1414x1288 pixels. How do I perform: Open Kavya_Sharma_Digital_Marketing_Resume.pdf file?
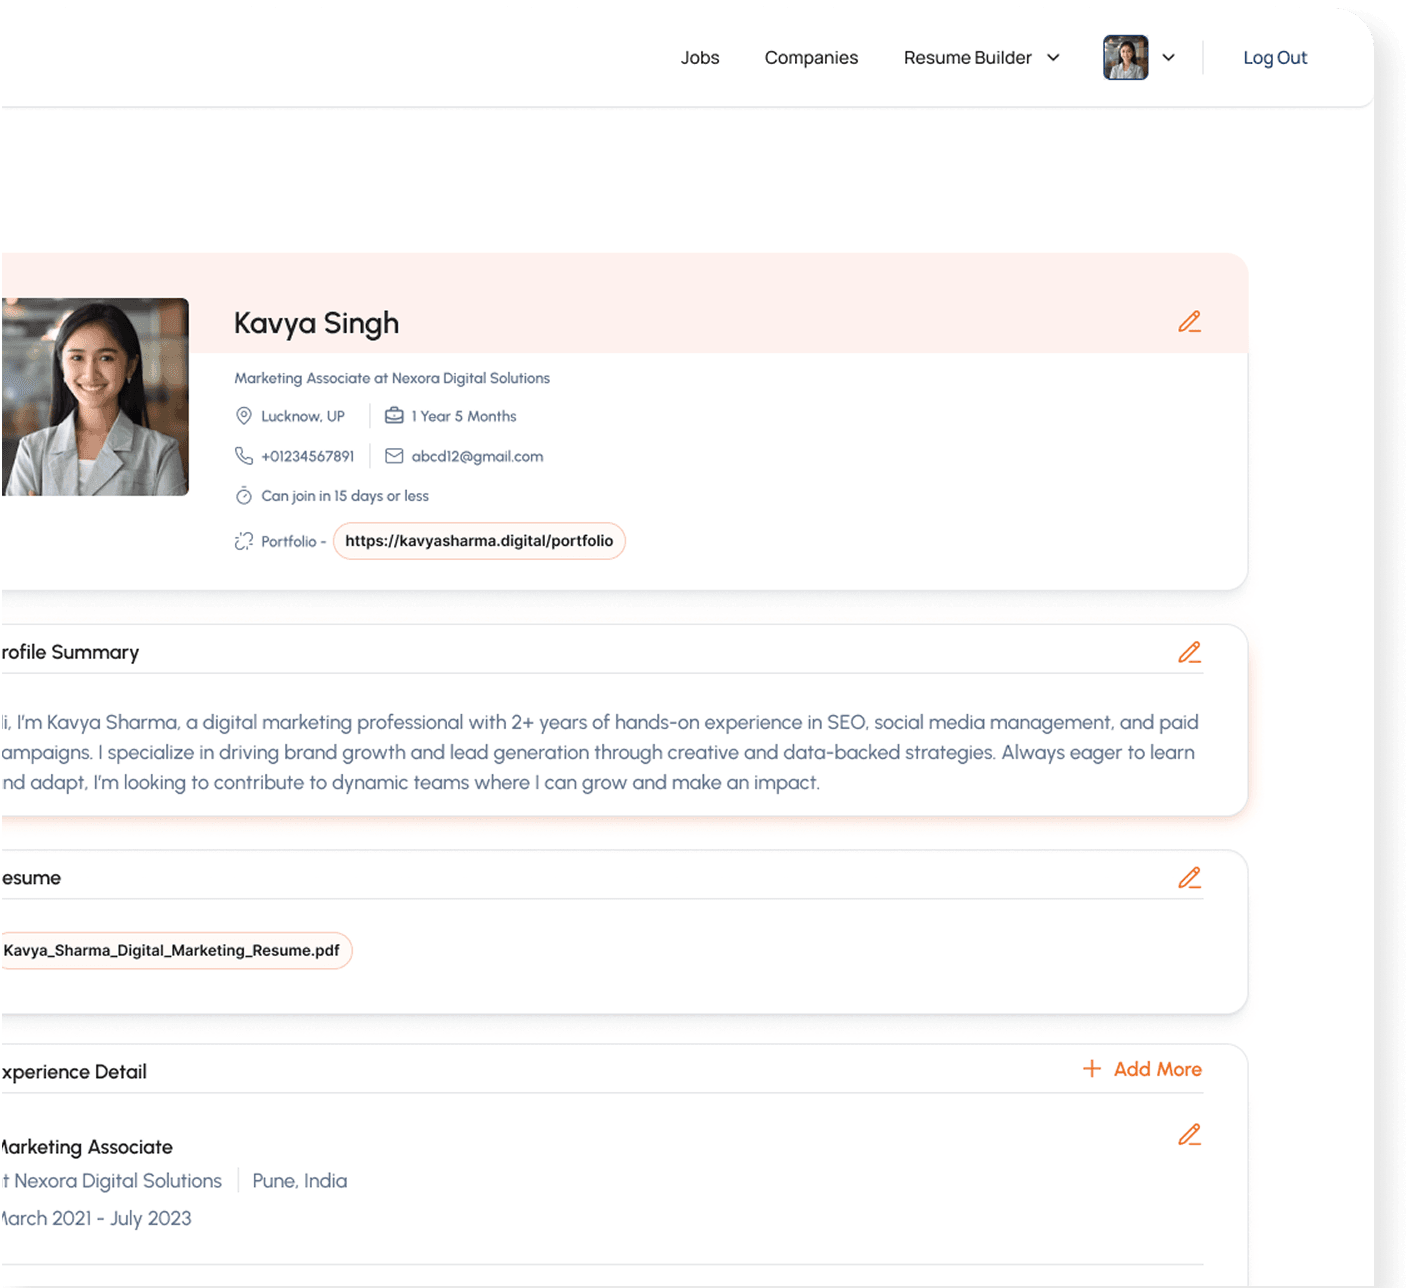coord(172,950)
